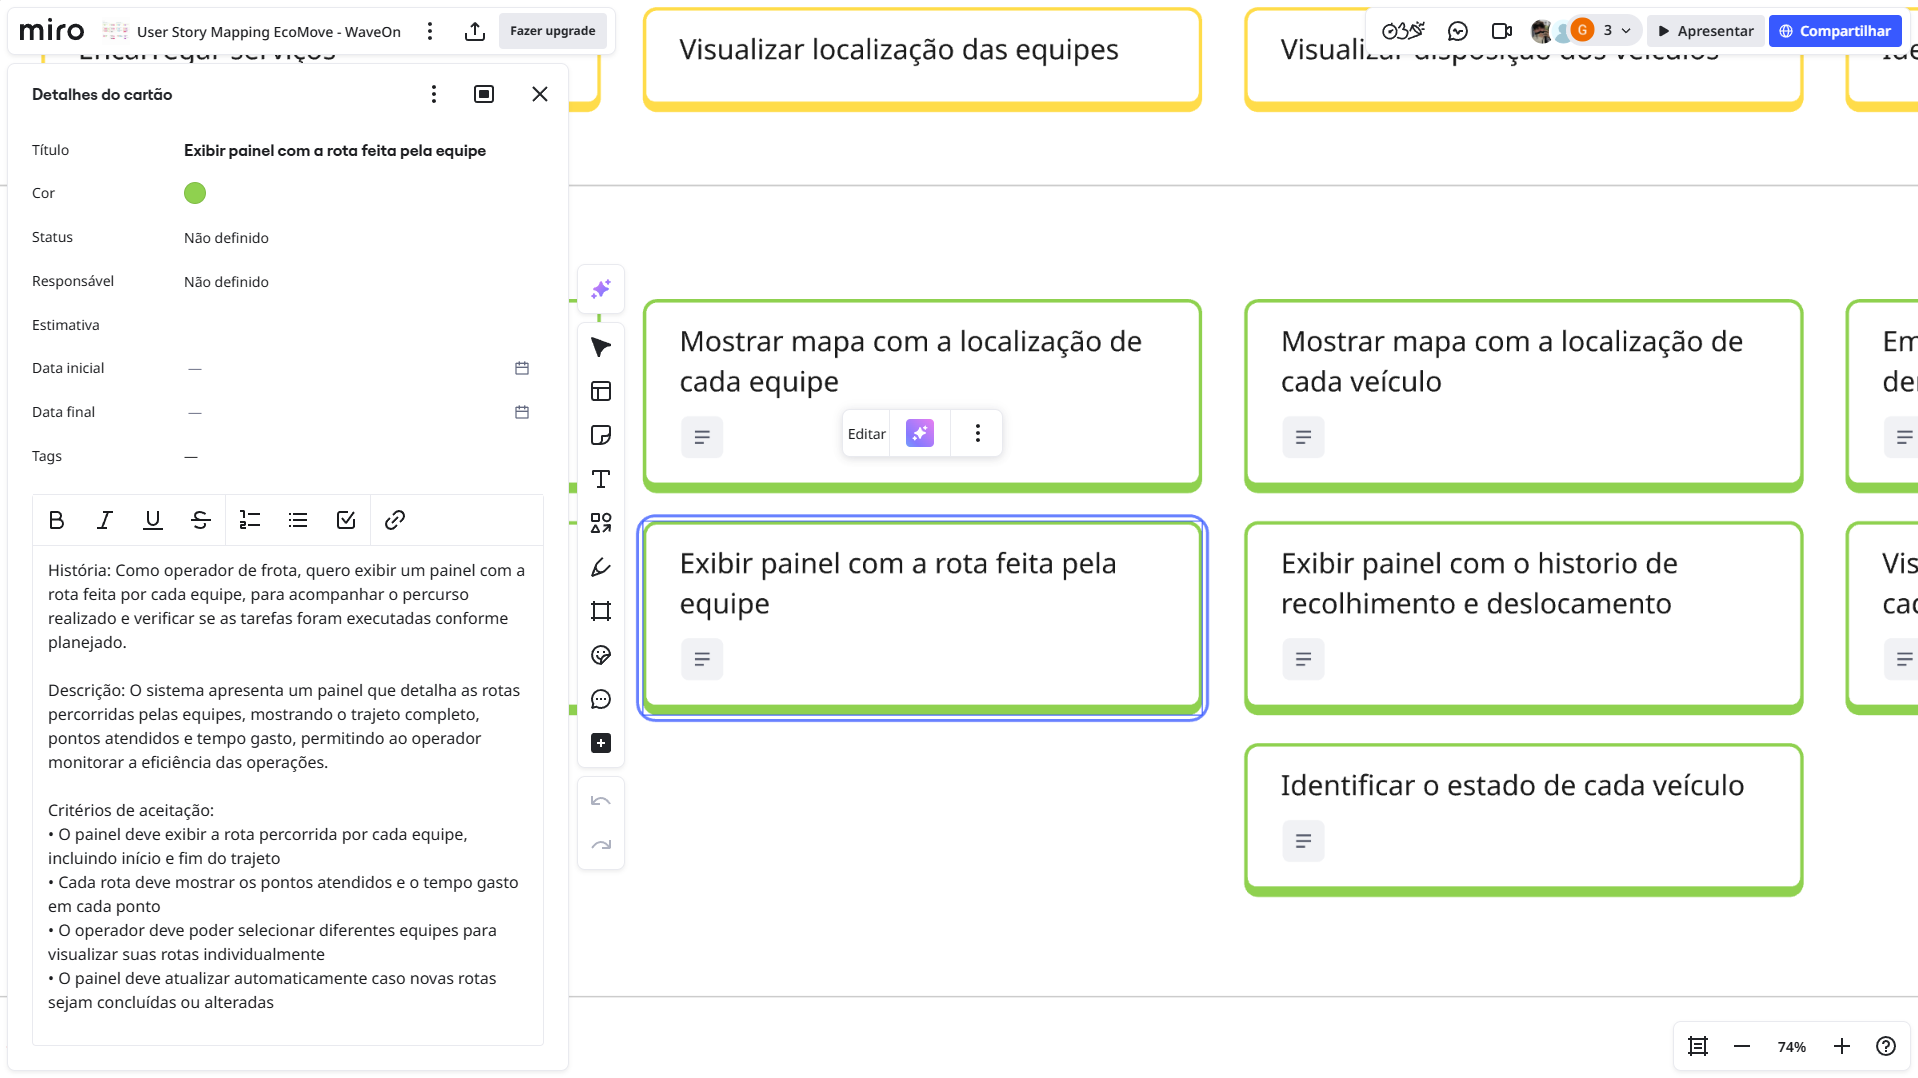Click the green card color swatch
Image resolution: width=1918 pixels, height=1078 pixels.
tap(195, 193)
